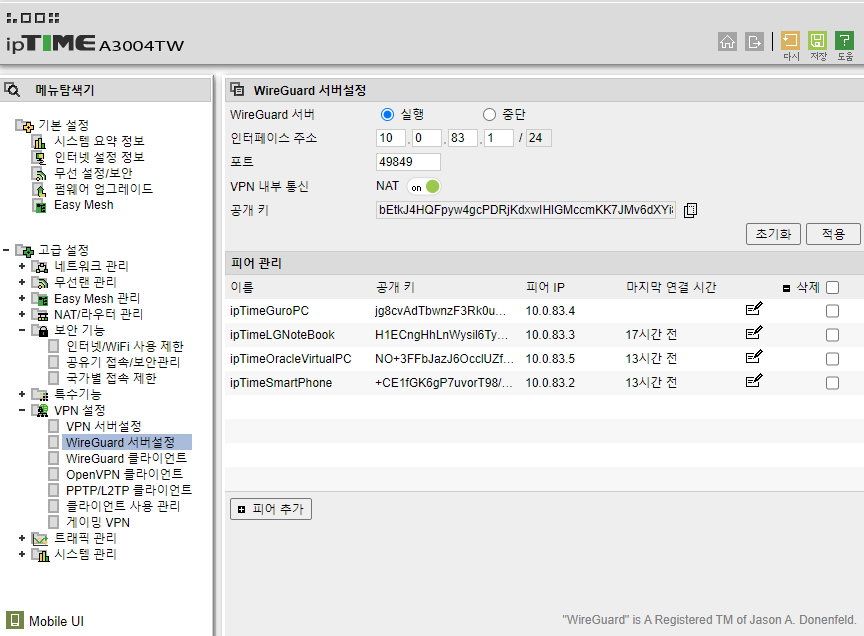
Task: Copy the public key with copy icon
Action: click(690, 210)
